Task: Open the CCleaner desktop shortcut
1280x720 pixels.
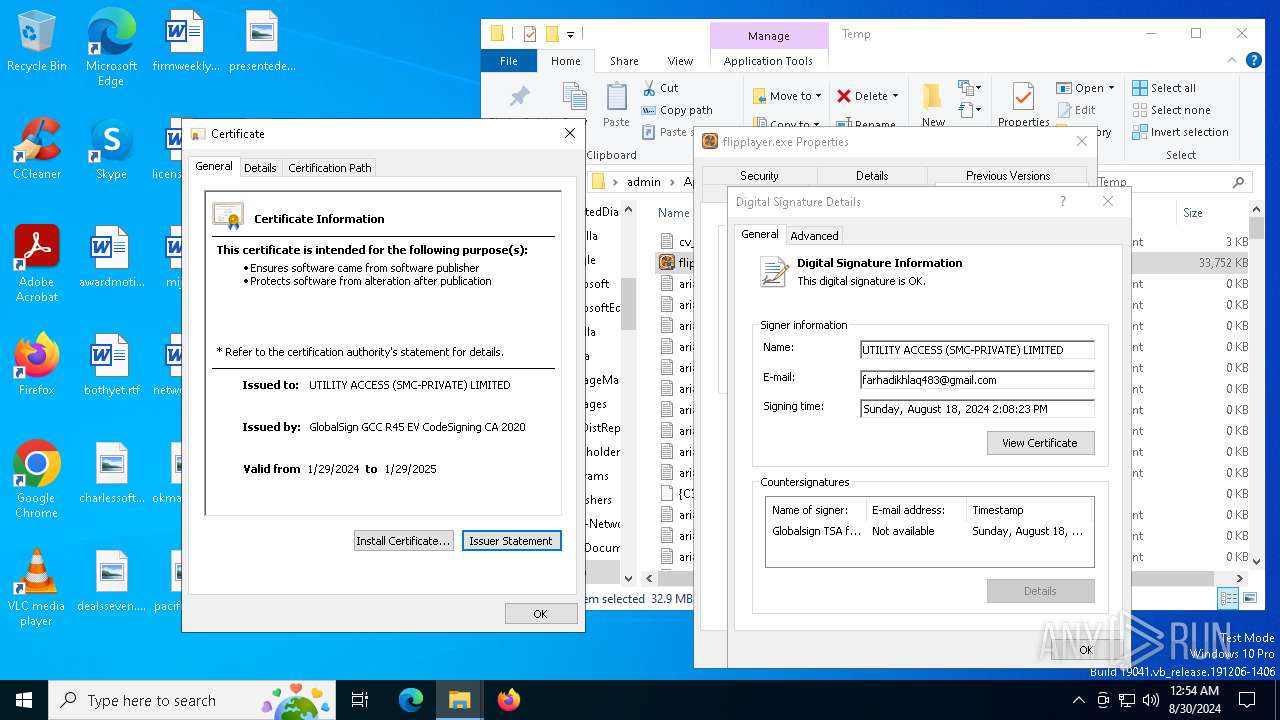Action: pyautogui.click(x=37, y=149)
